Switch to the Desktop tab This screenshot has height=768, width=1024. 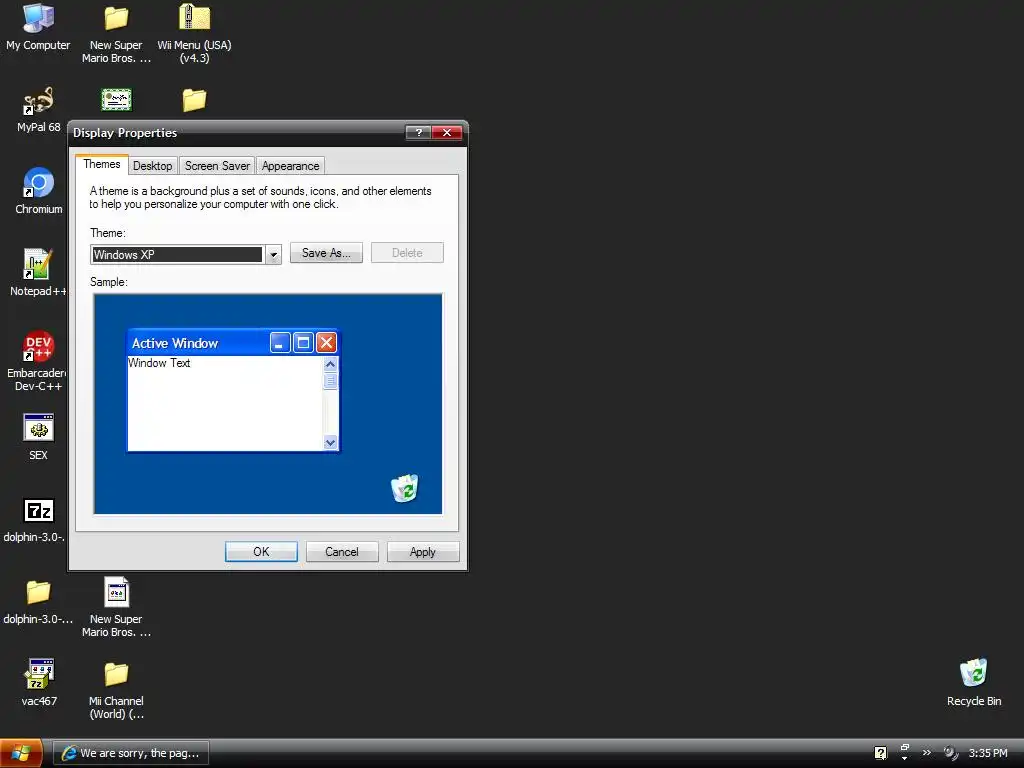click(152, 166)
